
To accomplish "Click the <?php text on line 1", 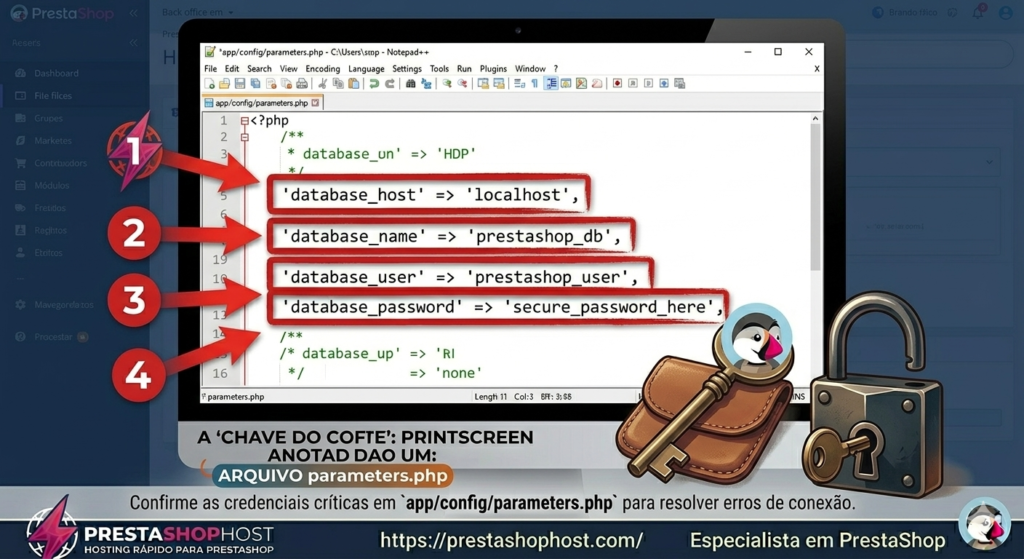I will pos(269,120).
